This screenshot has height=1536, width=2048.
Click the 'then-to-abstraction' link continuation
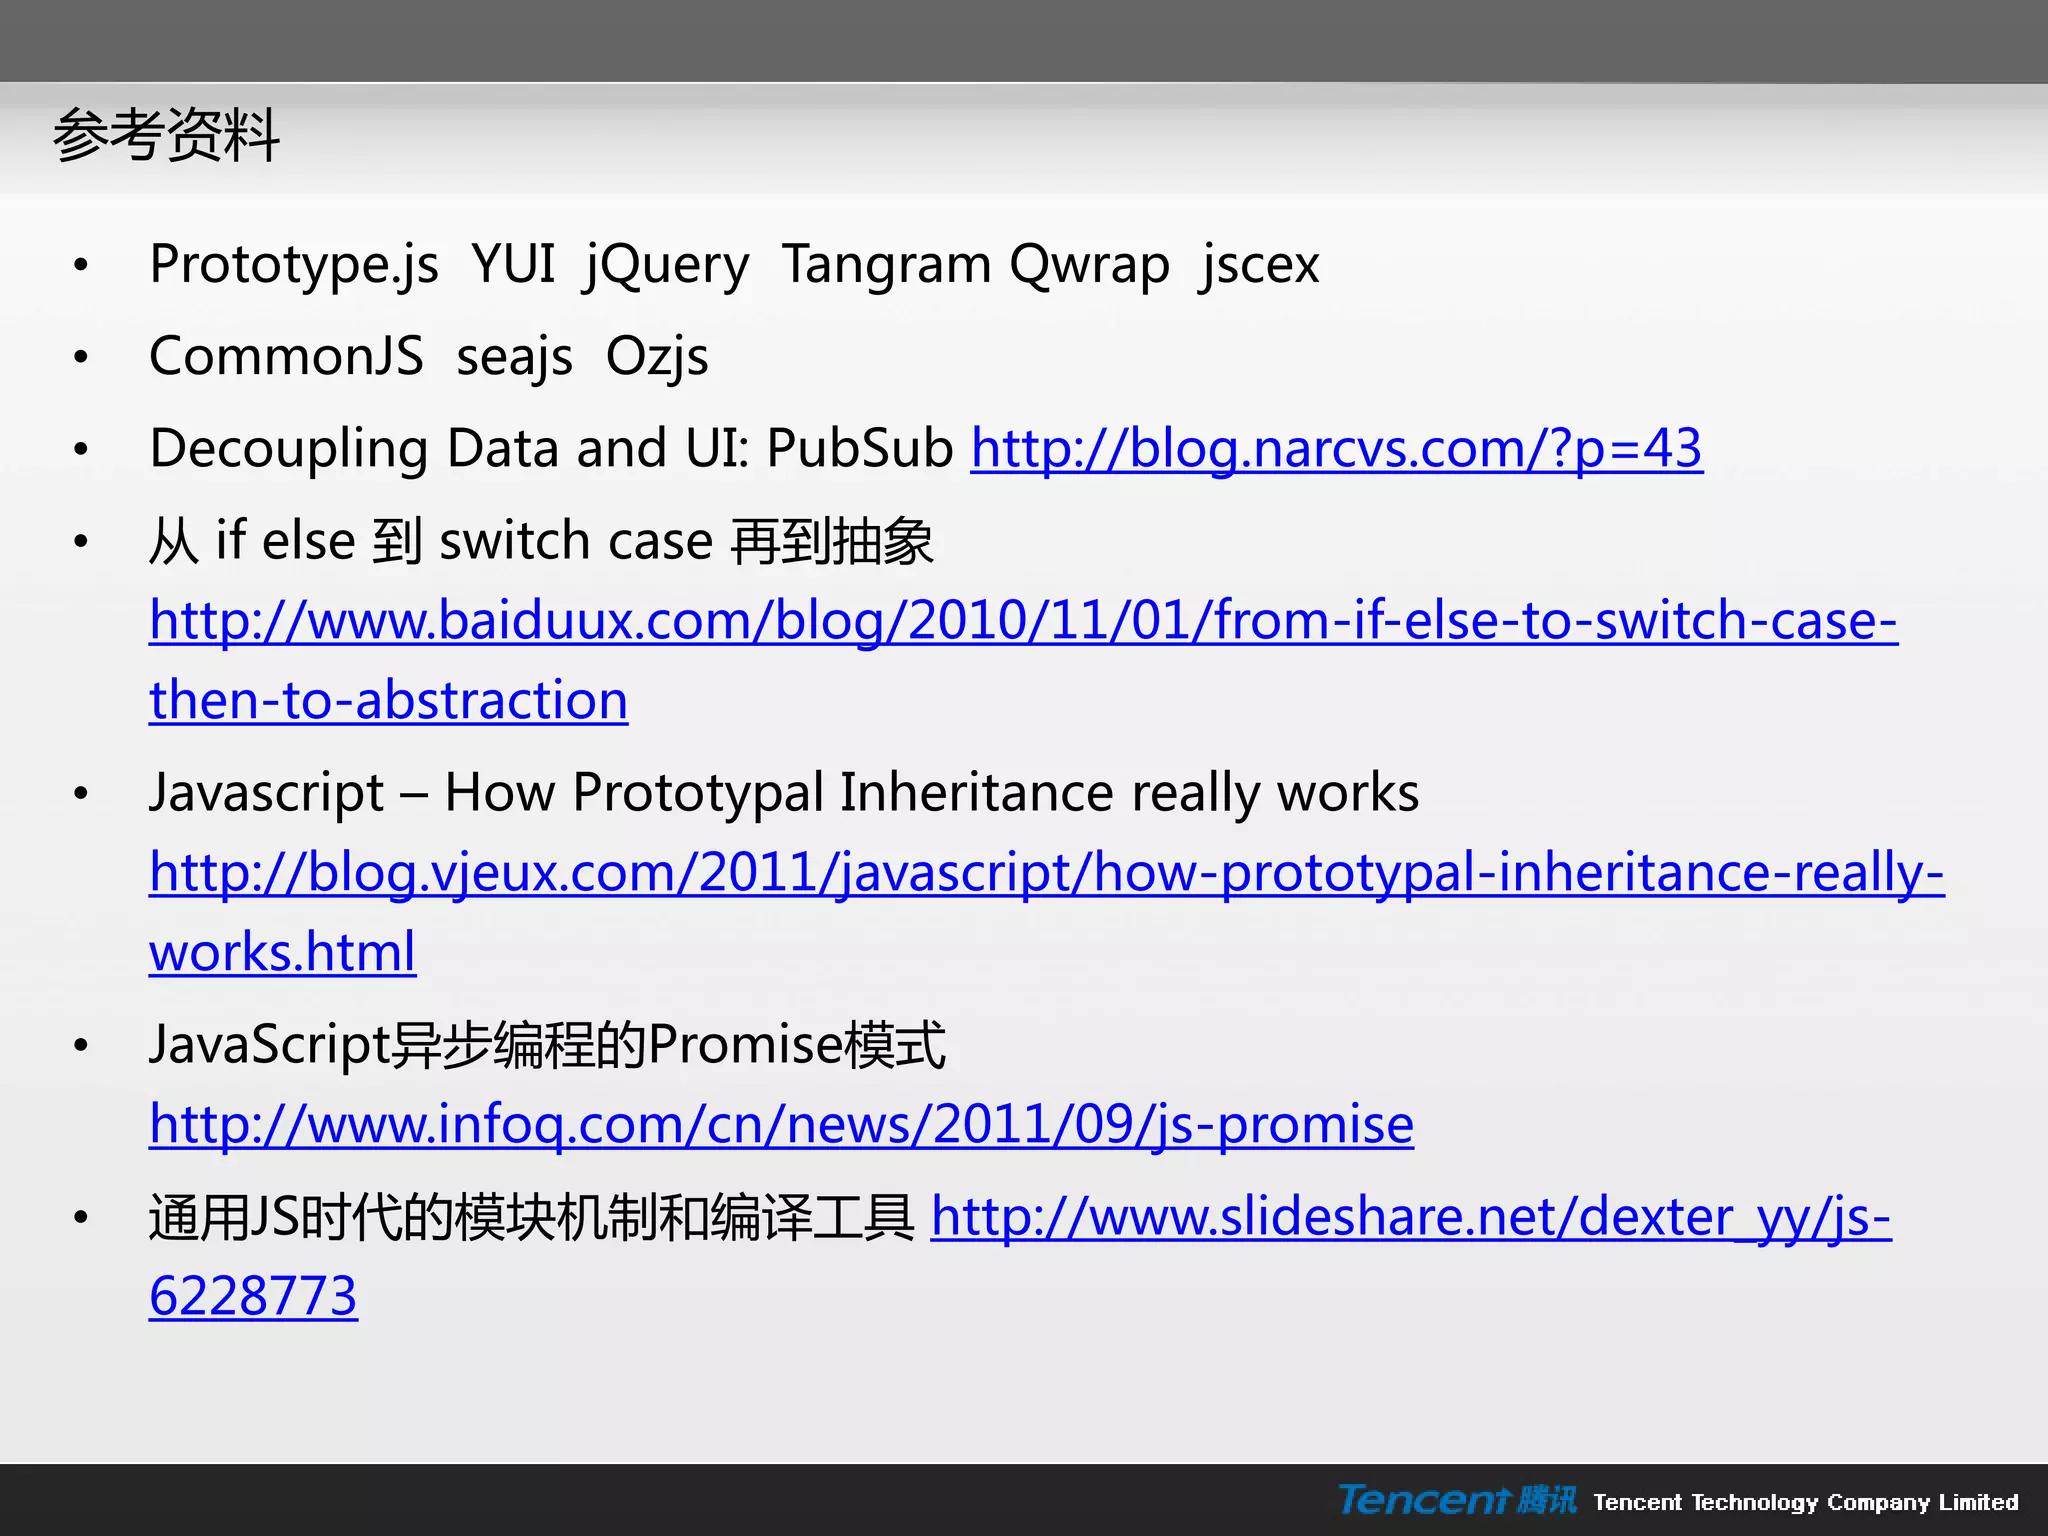388,700
